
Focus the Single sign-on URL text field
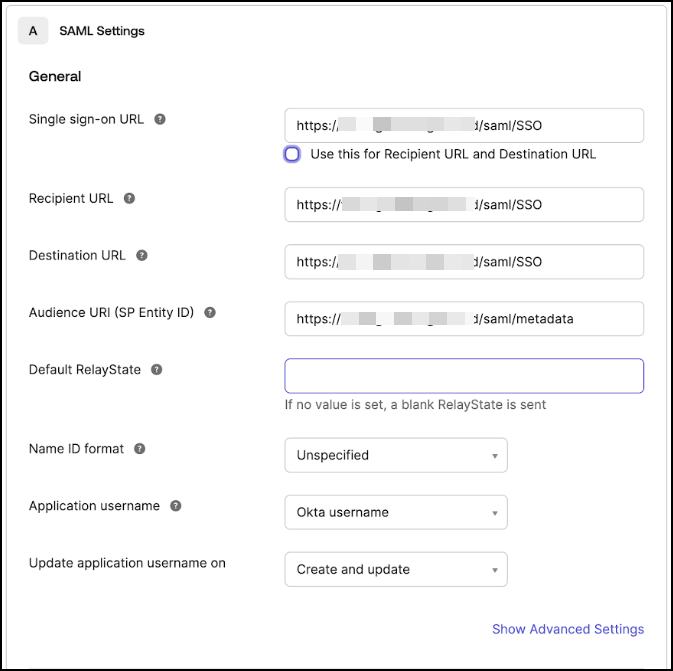click(x=464, y=126)
